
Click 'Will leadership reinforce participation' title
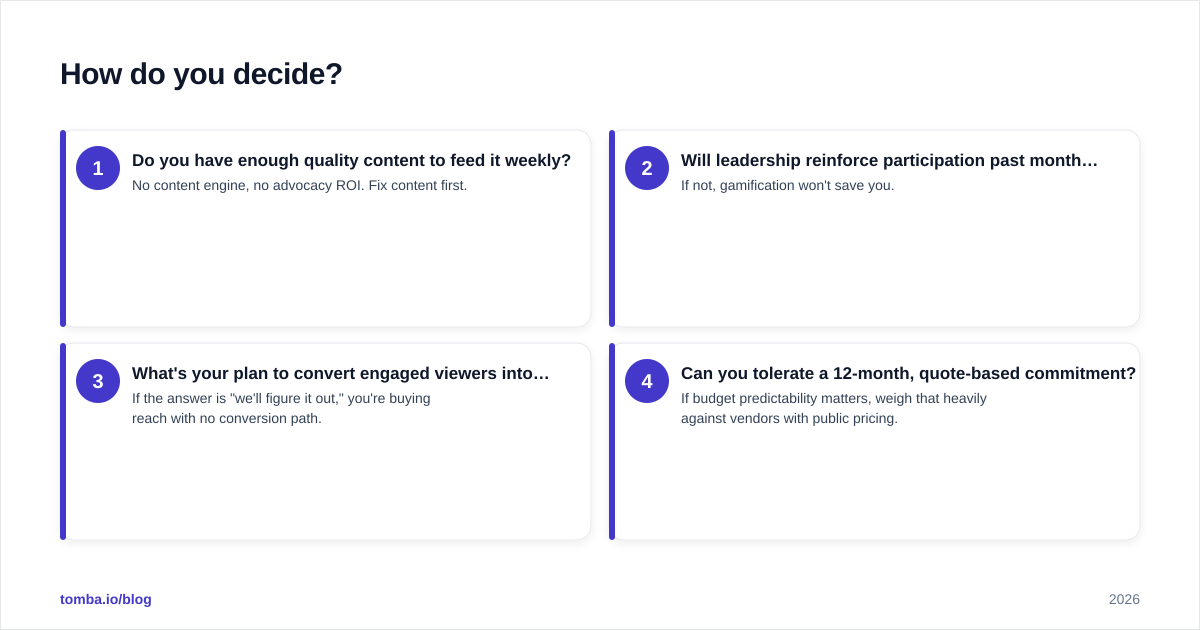click(x=889, y=160)
